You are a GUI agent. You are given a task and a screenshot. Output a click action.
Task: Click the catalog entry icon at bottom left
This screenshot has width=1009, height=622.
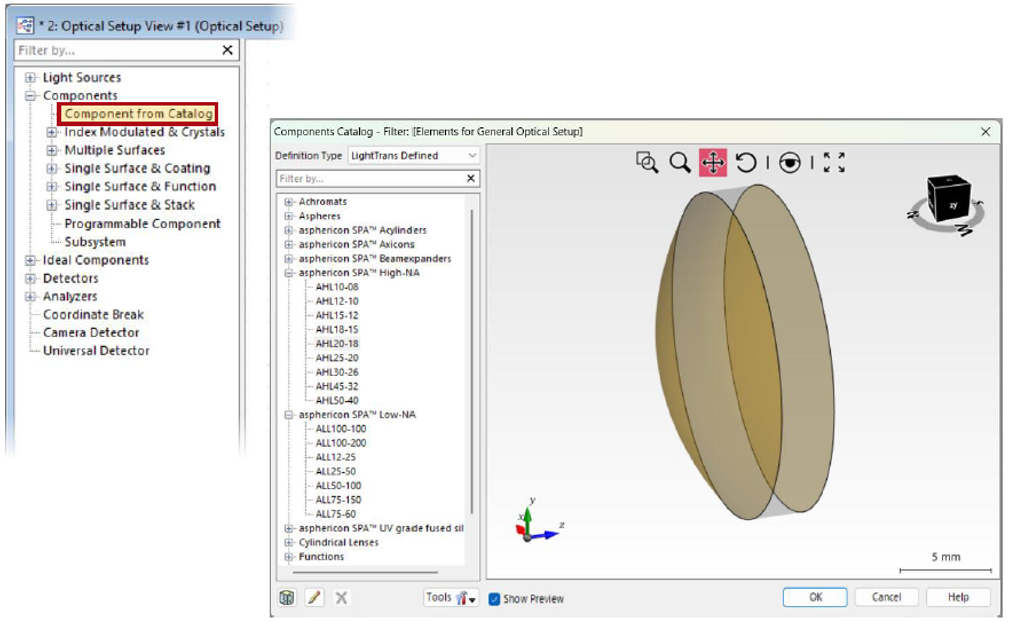tap(287, 598)
